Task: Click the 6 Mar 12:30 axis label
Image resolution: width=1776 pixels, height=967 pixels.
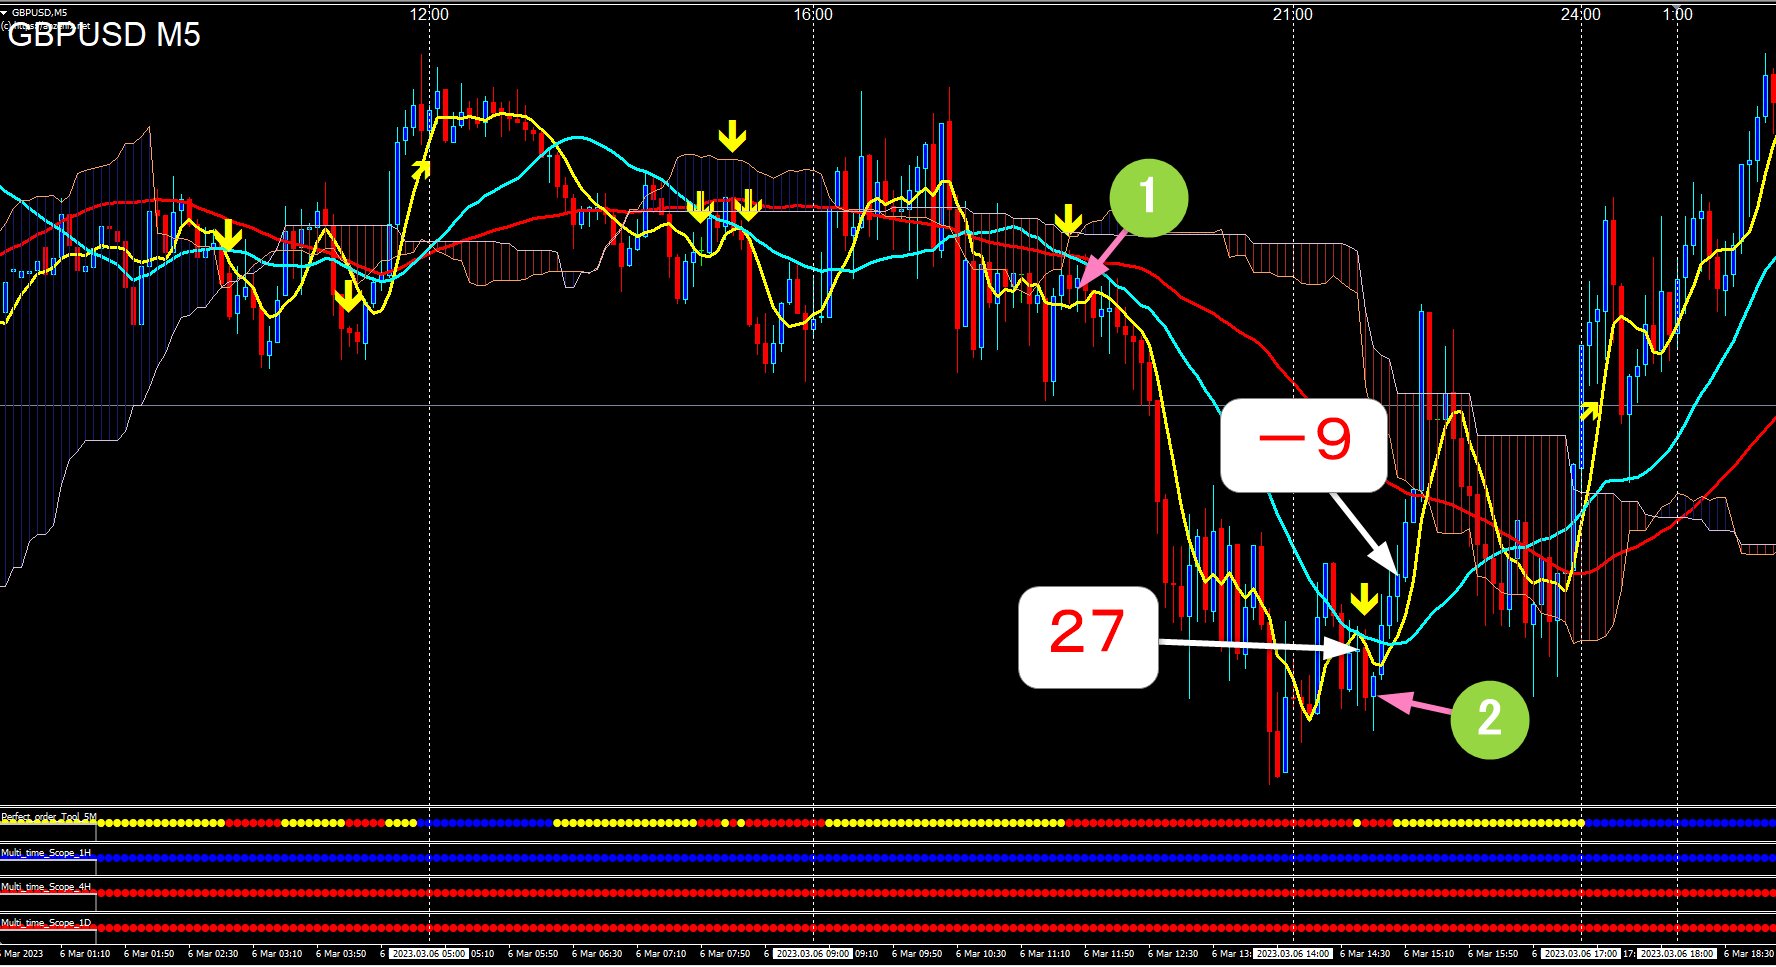Action: point(1173,954)
